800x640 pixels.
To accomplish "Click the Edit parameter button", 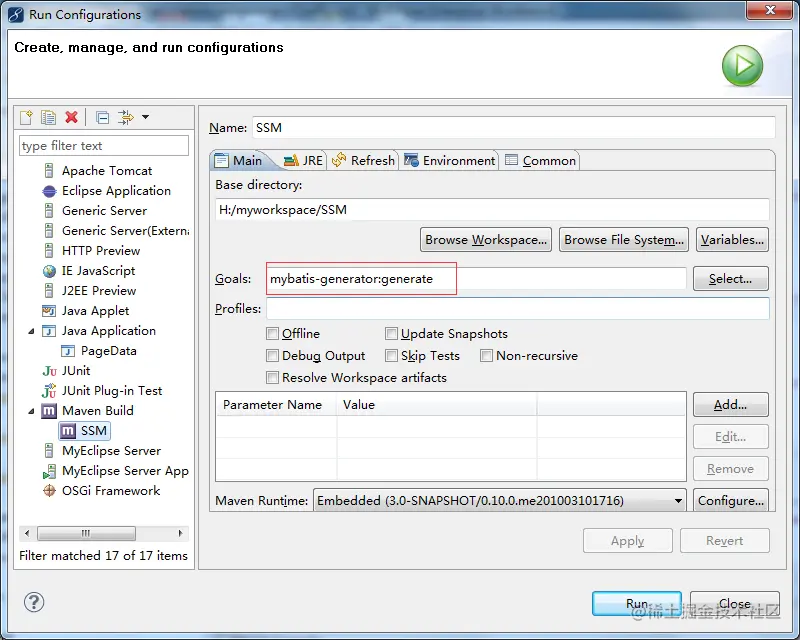I will coord(731,437).
